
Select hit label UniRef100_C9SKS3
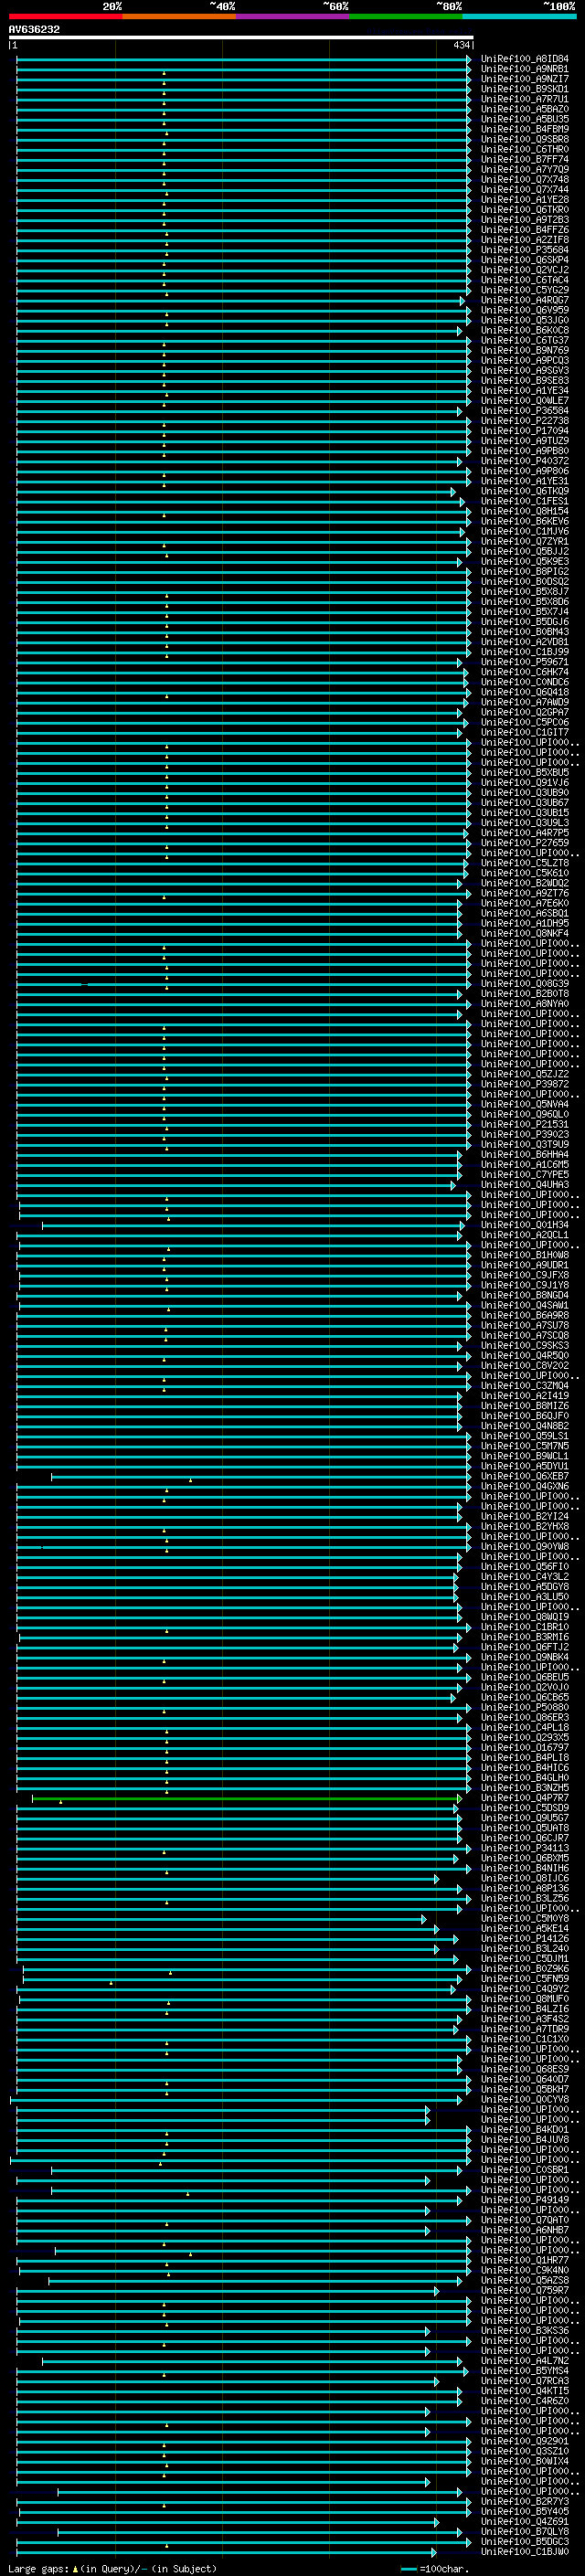tap(524, 1346)
